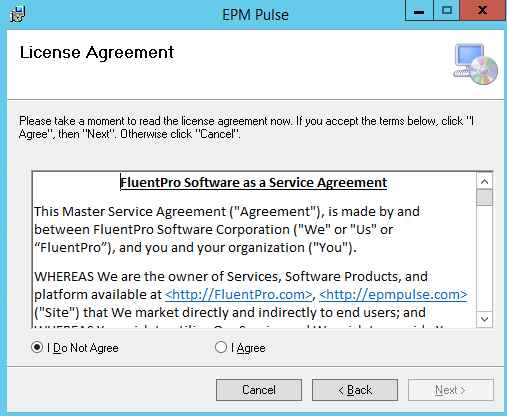Click the empty scrollbar track below the thumb

(x=484, y=258)
